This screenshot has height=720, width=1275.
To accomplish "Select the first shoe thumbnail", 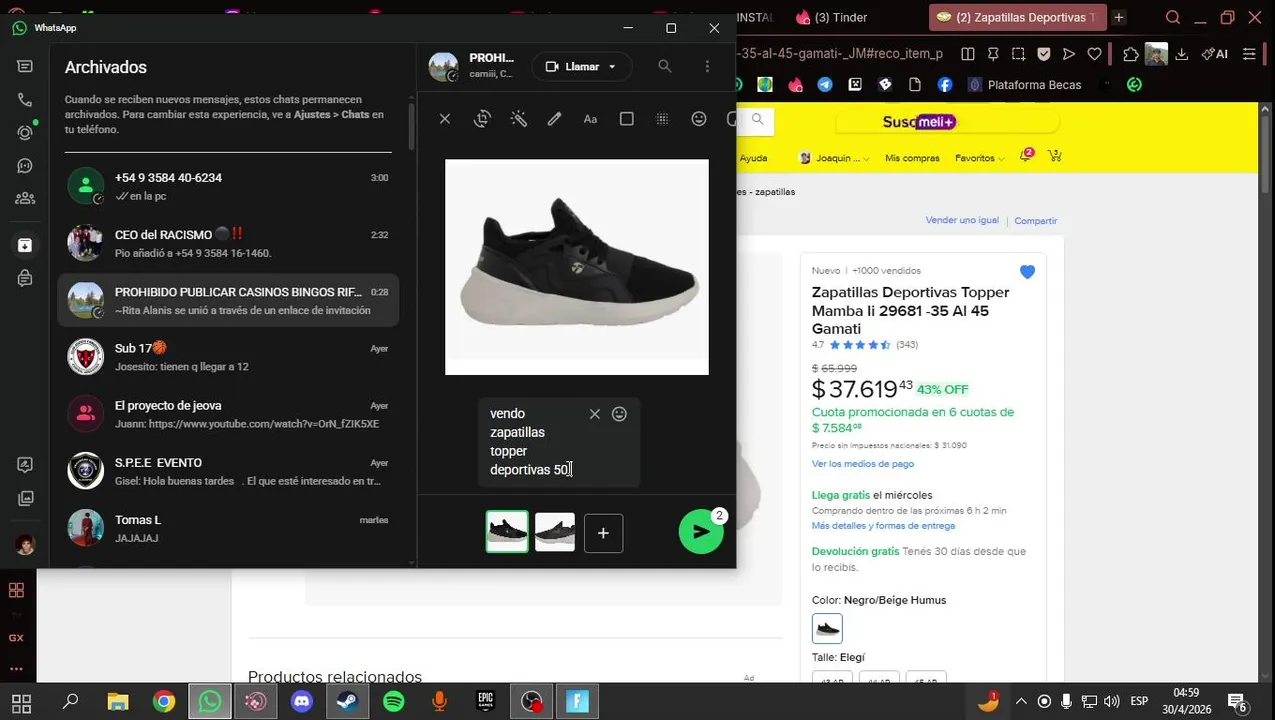I will tap(507, 532).
